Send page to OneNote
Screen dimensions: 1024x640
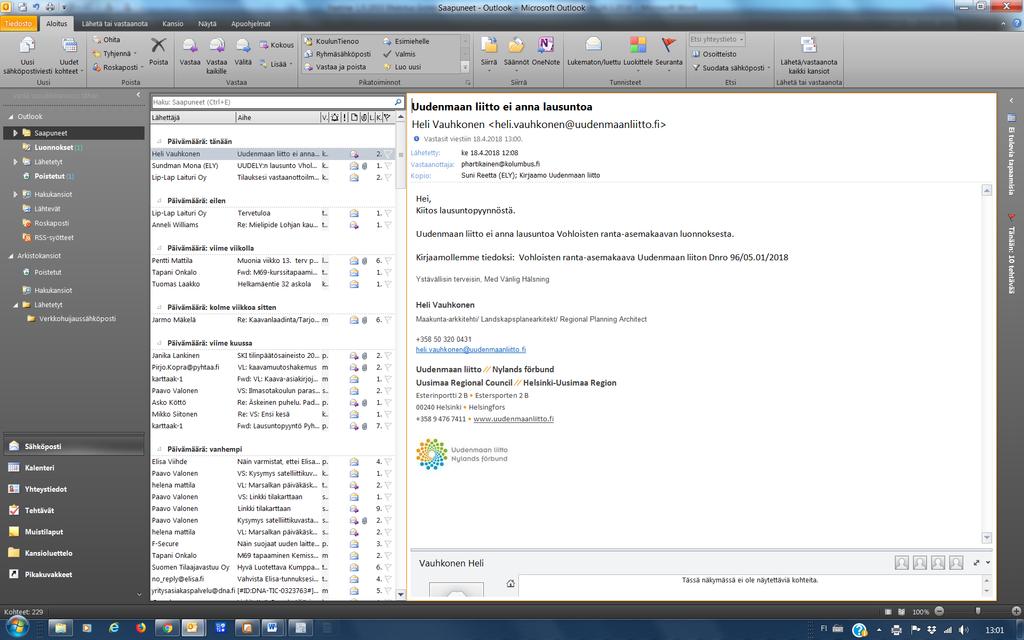(545, 51)
